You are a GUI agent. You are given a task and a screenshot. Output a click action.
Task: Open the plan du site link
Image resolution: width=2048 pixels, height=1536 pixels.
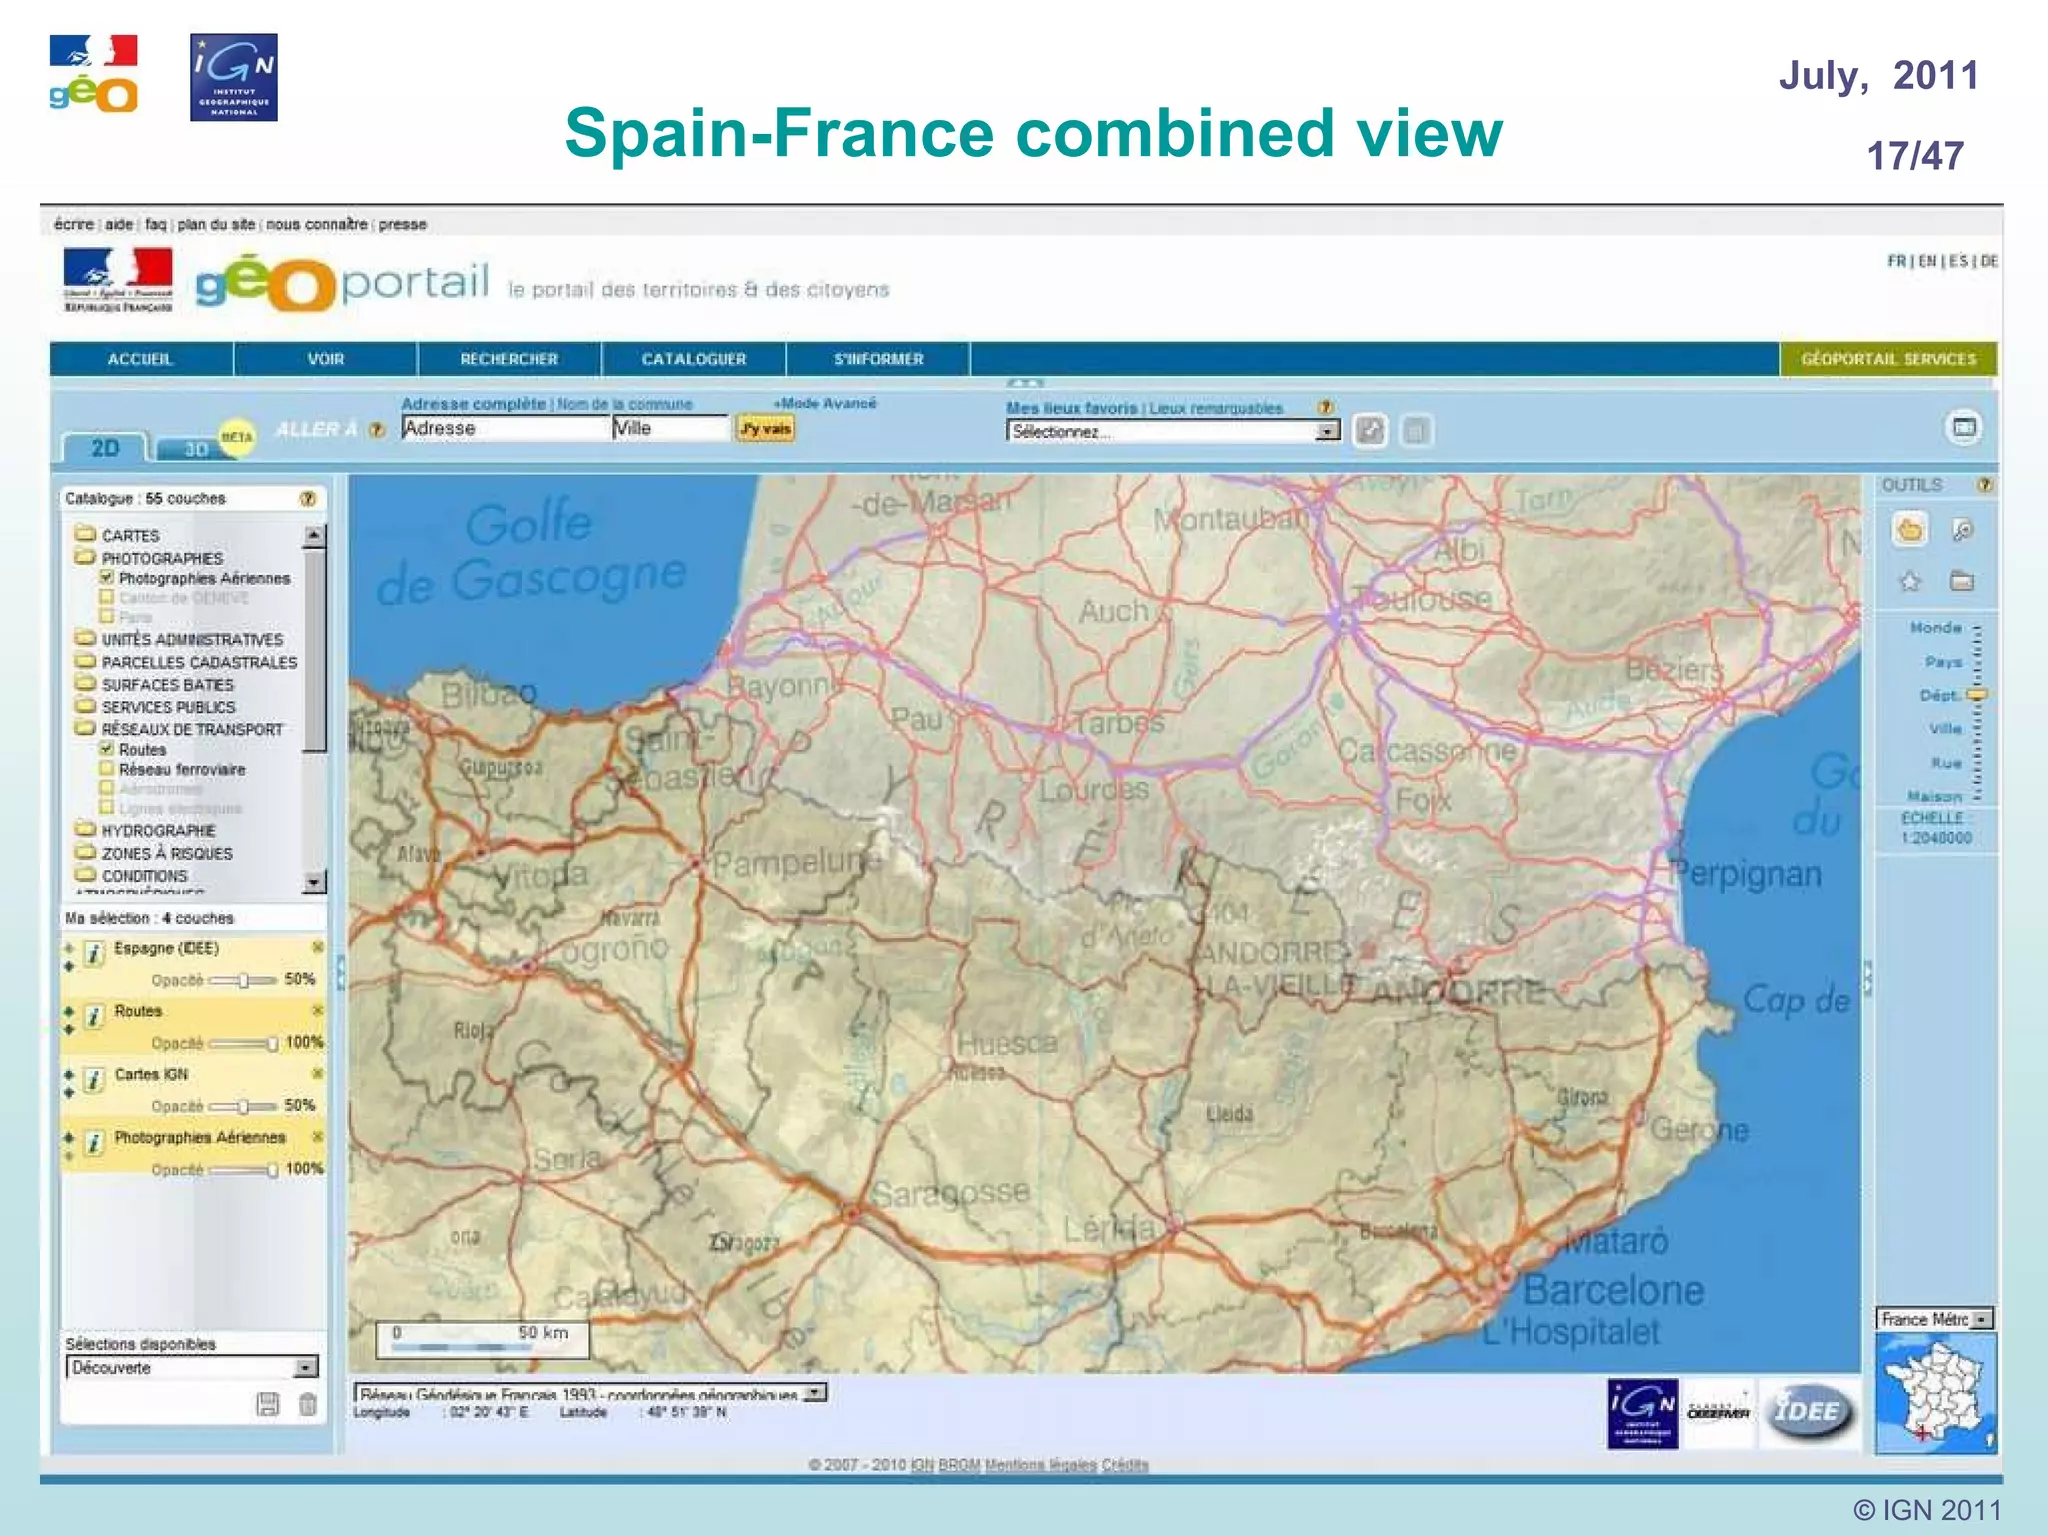point(216,224)
